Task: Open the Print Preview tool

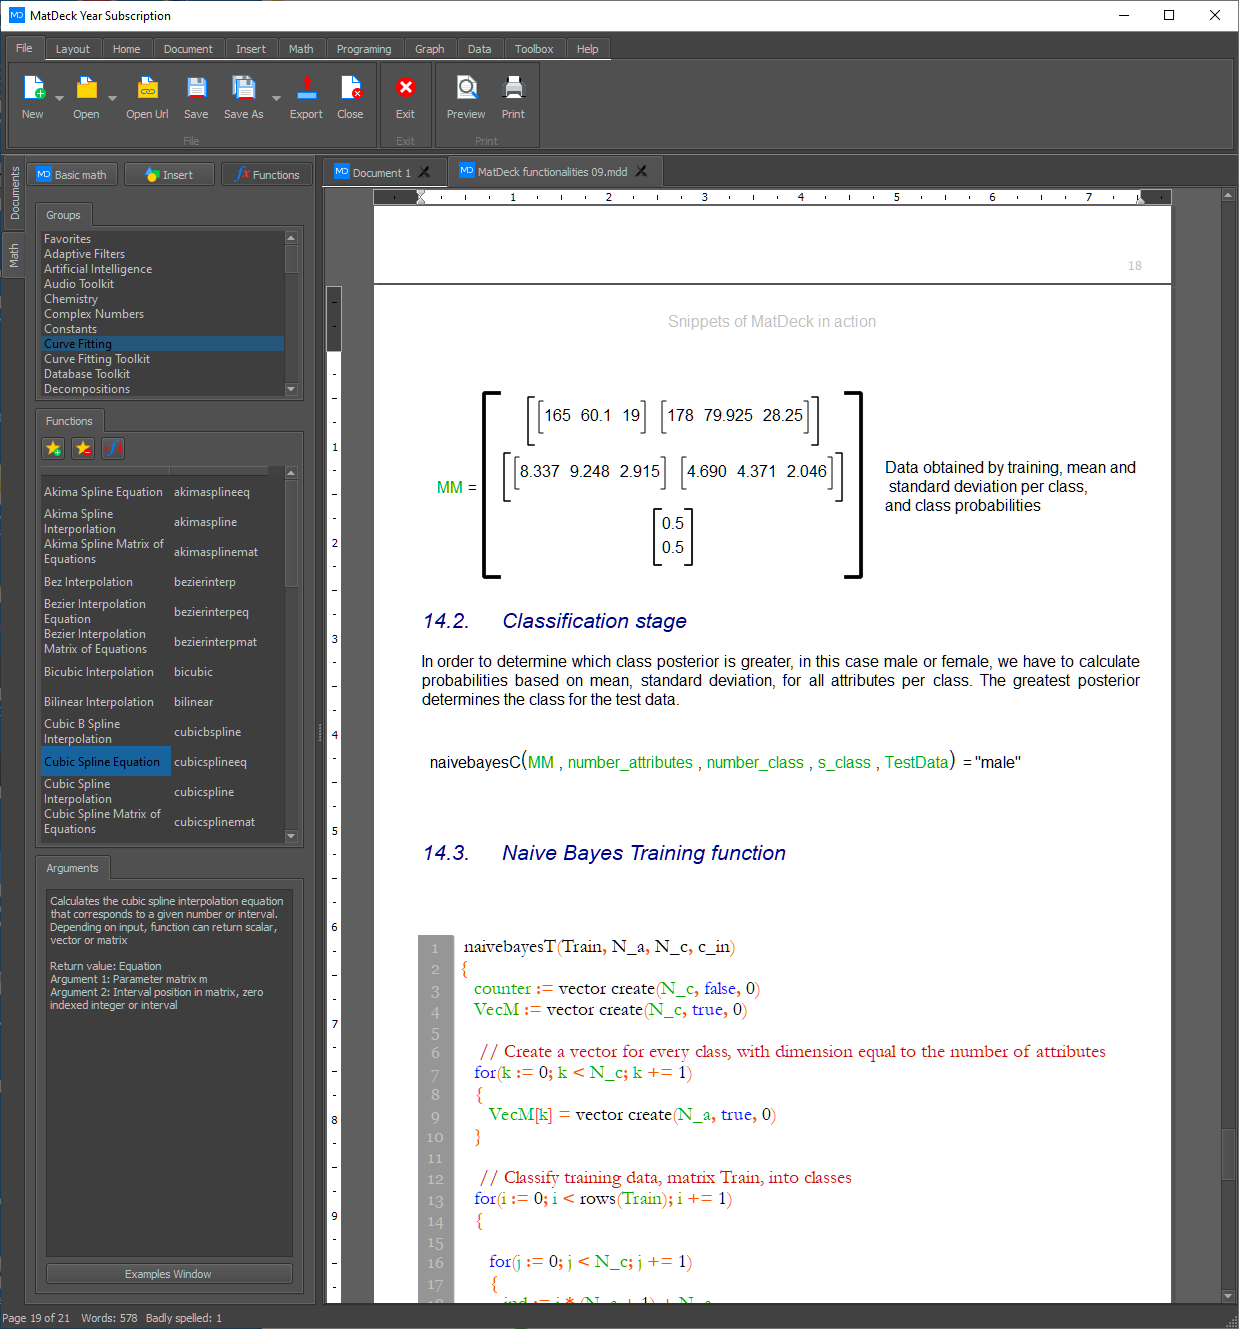Action: [466, 98]
